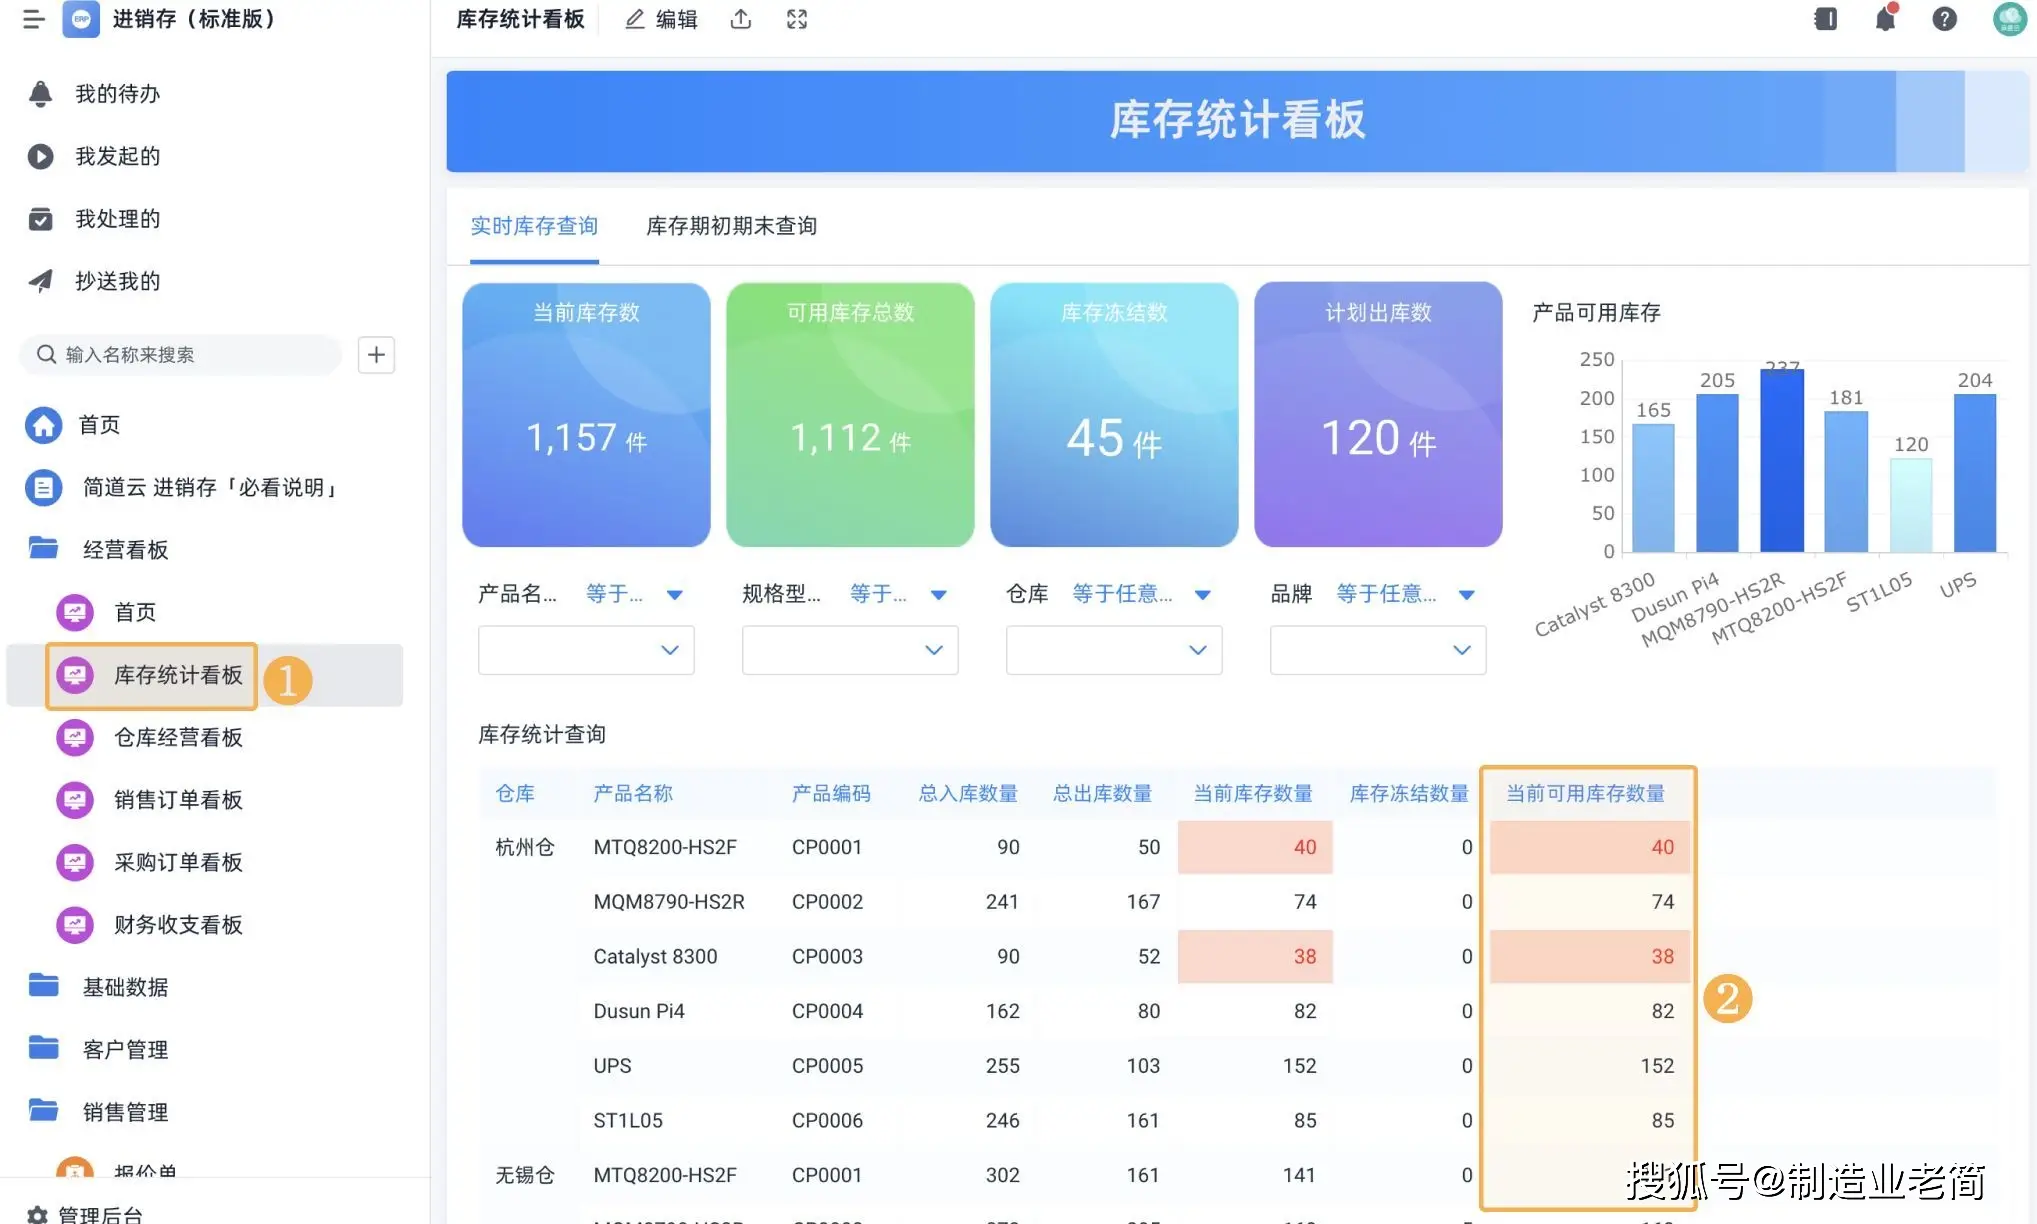Switch to 实时库存查询 tab
Image resolution: width=2037 pixels, height=1224 pixels.
(534, 226)
